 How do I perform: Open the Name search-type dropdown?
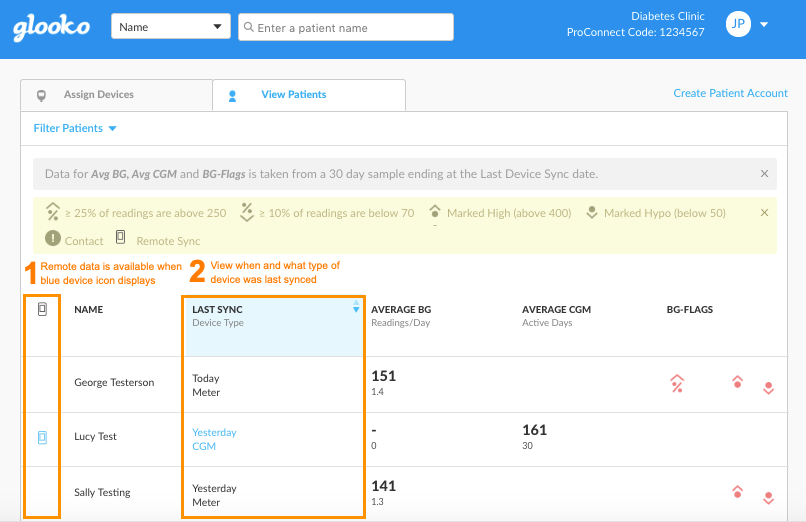pyautogui.click(x=171, y=27)
